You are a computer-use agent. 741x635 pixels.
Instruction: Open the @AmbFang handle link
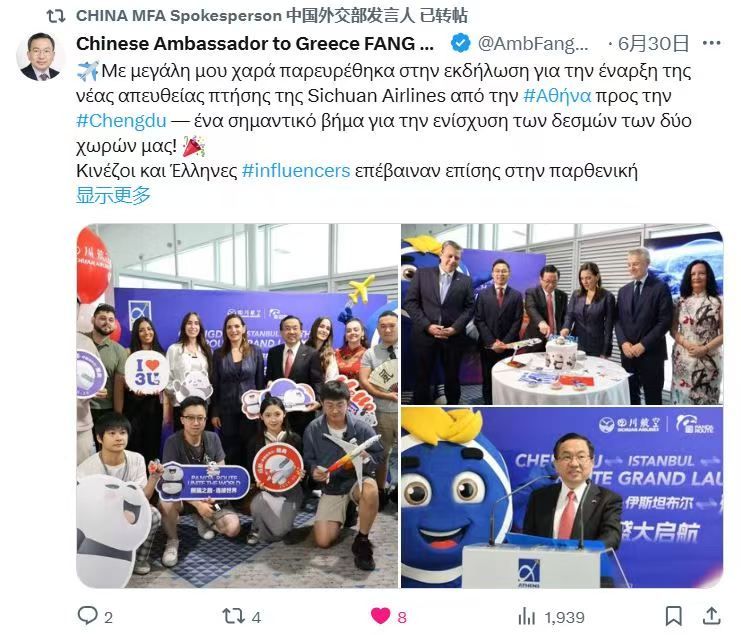click(533, 44)
